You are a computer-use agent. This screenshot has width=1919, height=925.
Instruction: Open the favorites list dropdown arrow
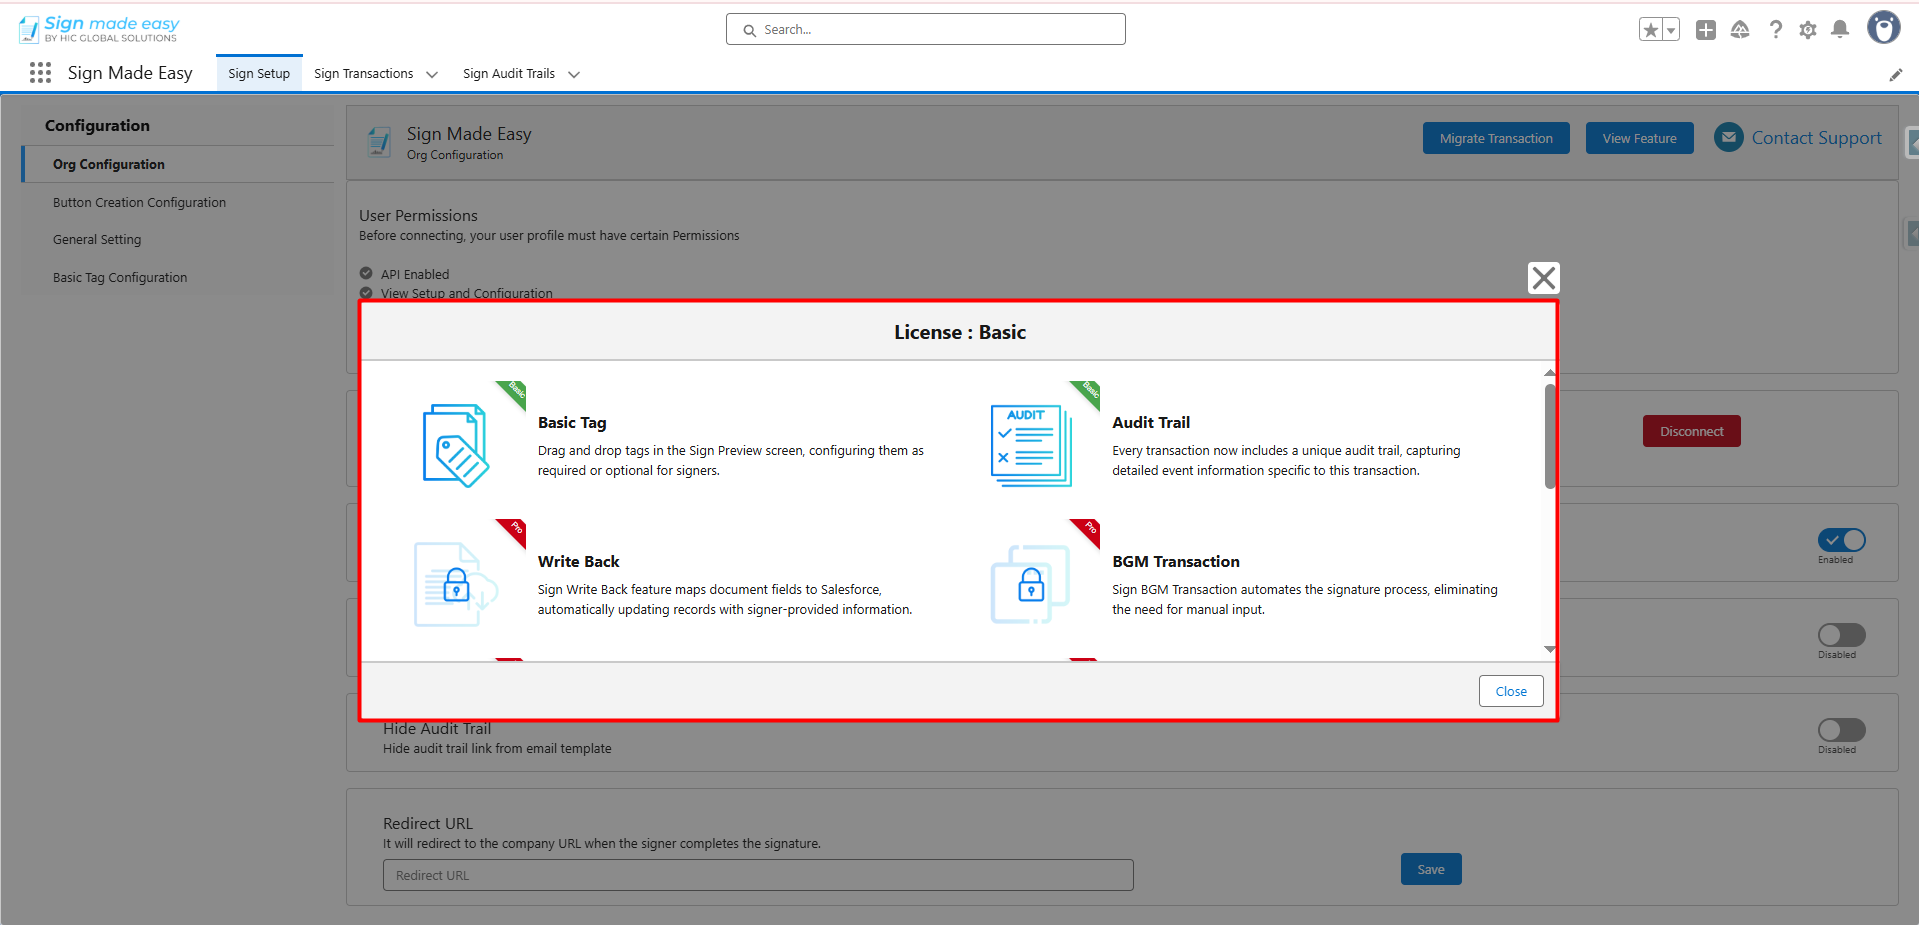[1671, 30]
